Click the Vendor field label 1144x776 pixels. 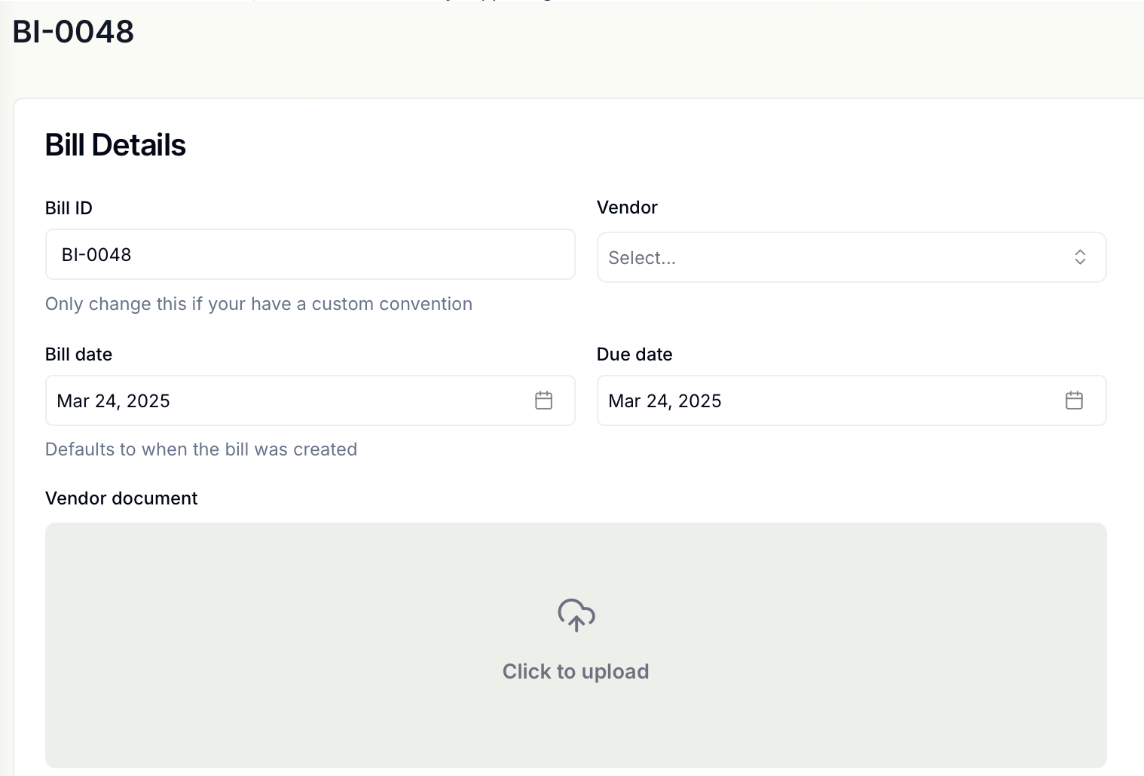coord(627,208)
